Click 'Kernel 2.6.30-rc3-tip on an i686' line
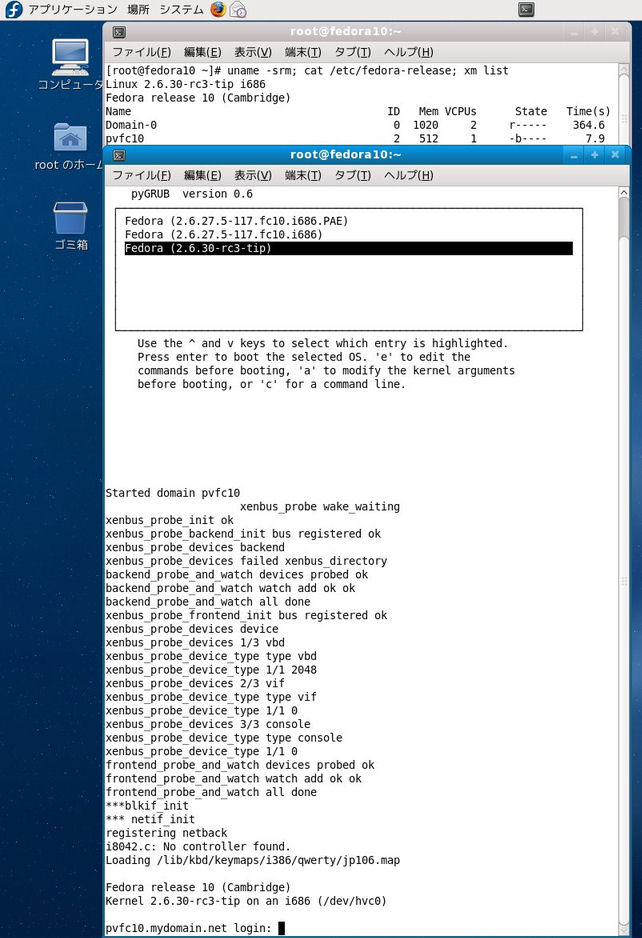Screen dimensions: 642x938 pyautogui.click(x=246, y=901)
